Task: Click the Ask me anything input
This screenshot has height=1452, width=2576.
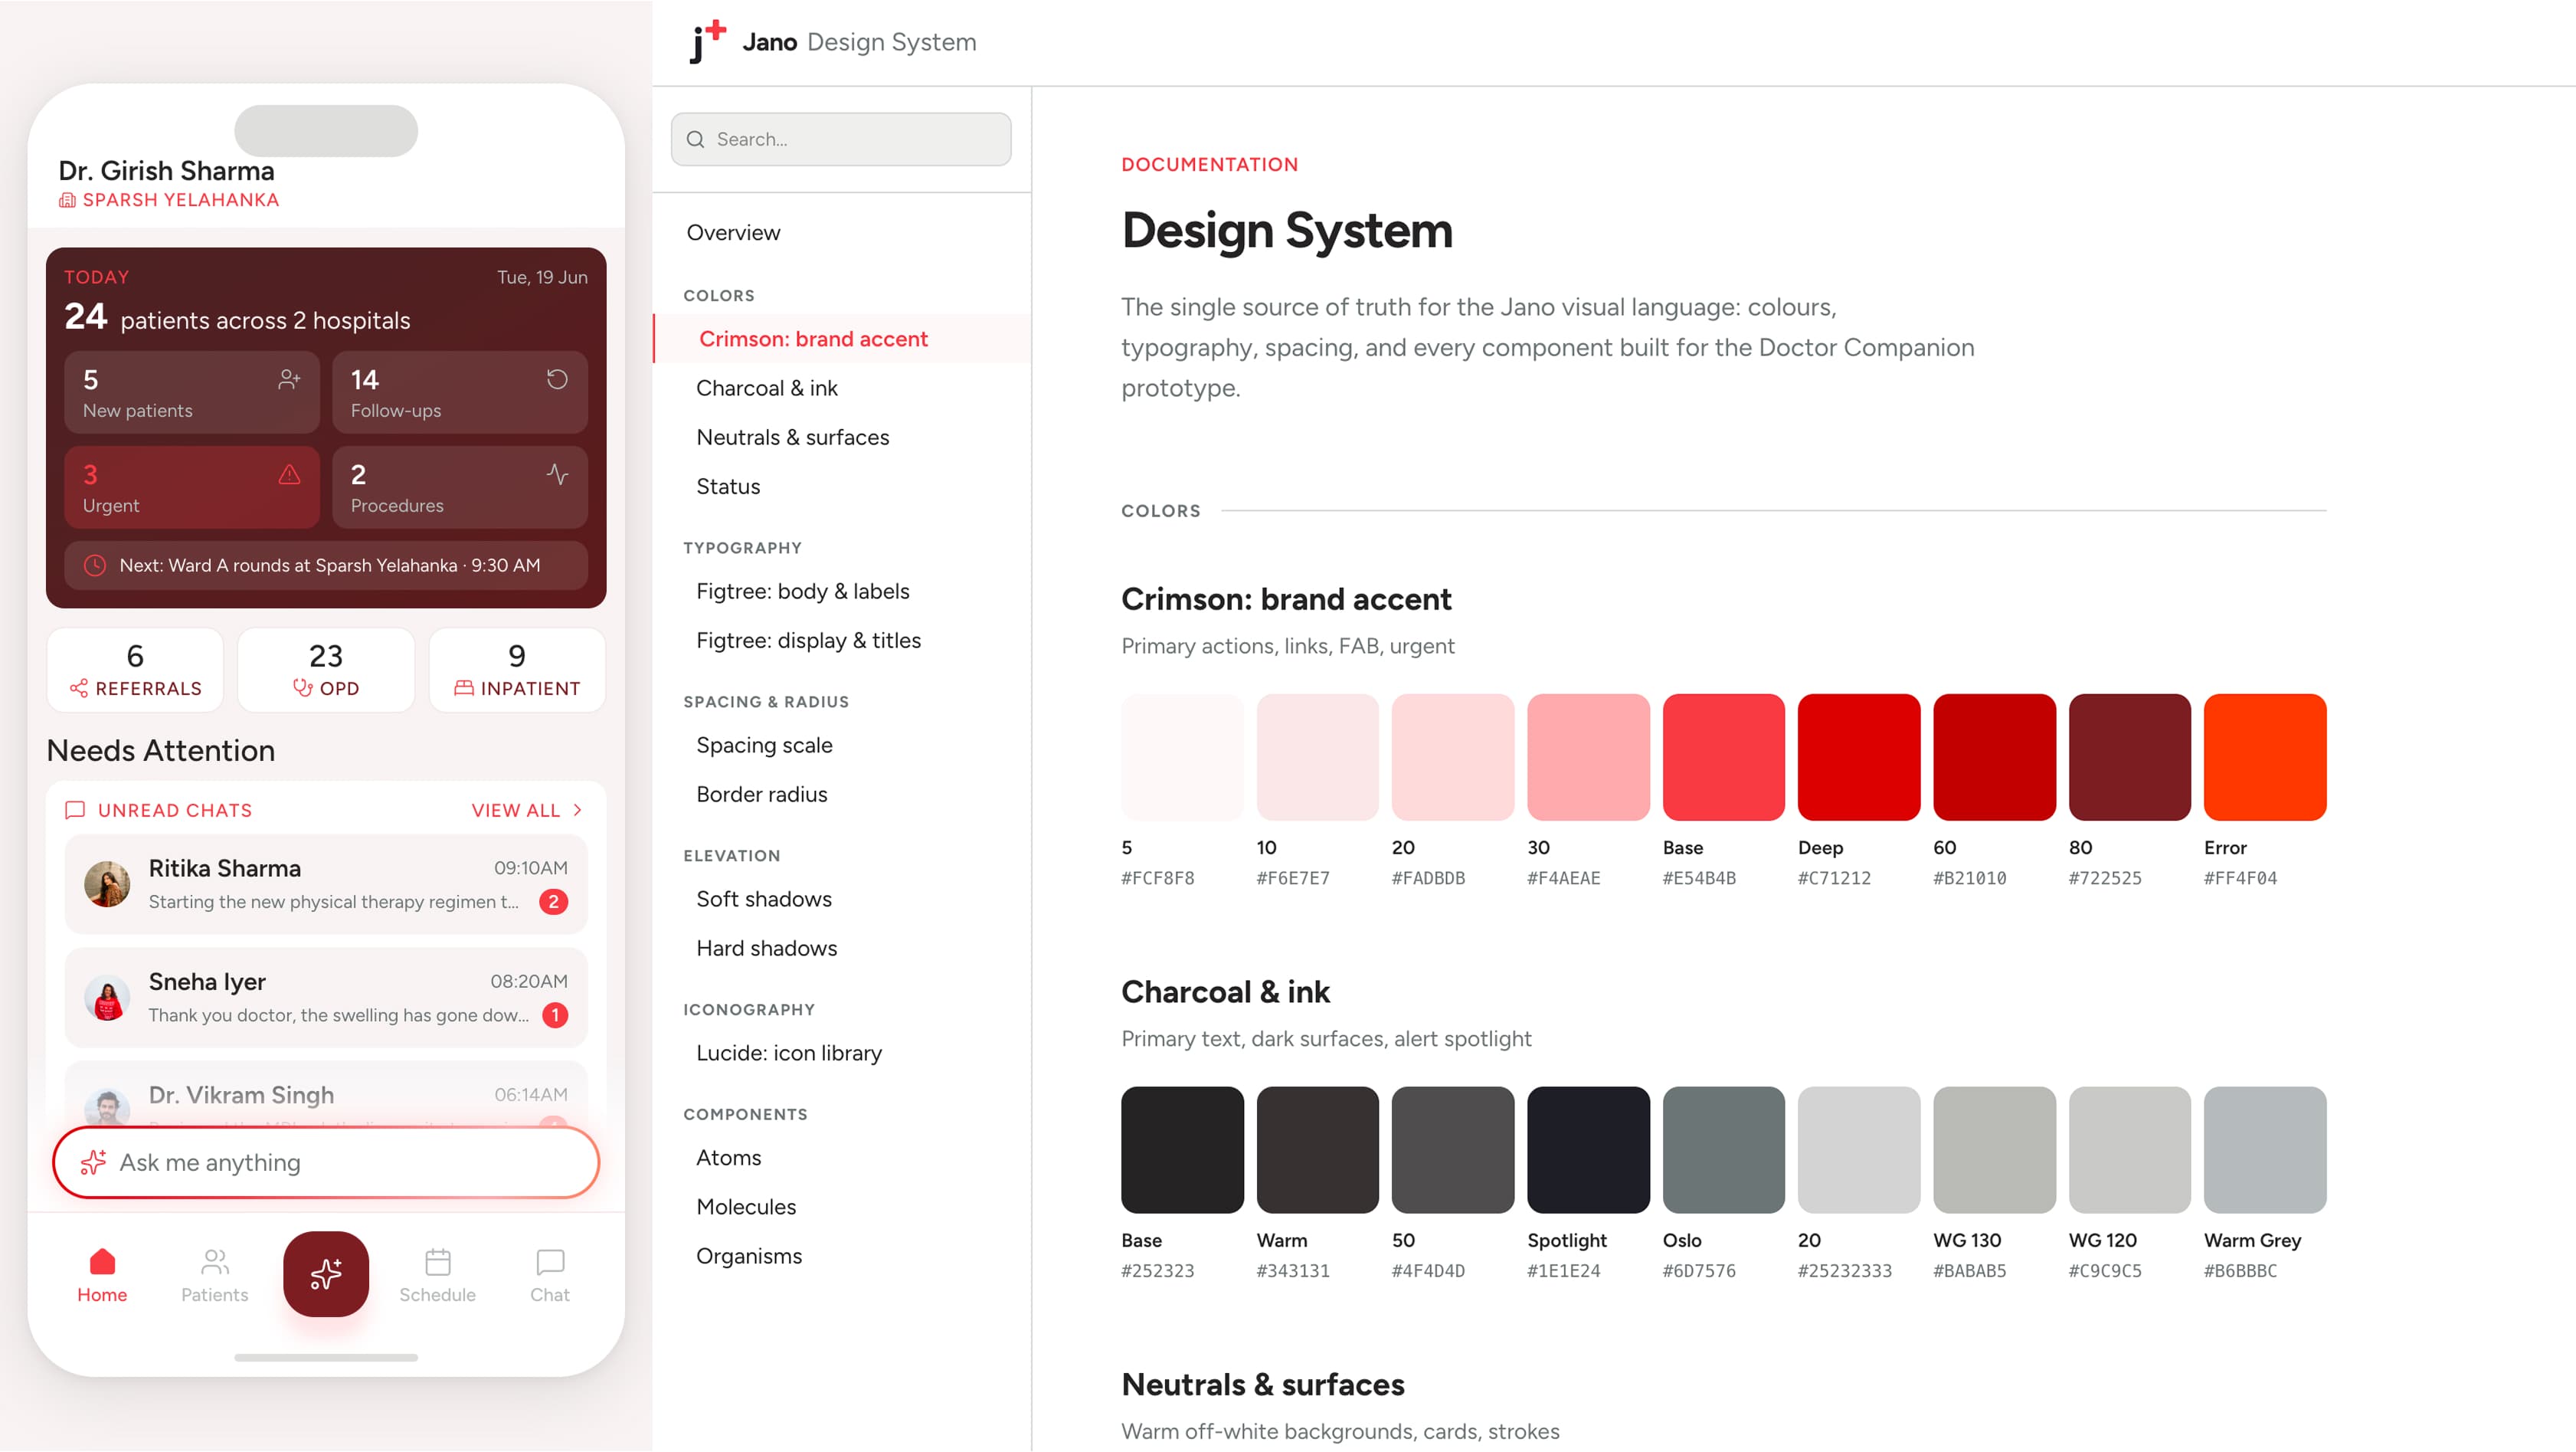Action: click(326, 1162)
